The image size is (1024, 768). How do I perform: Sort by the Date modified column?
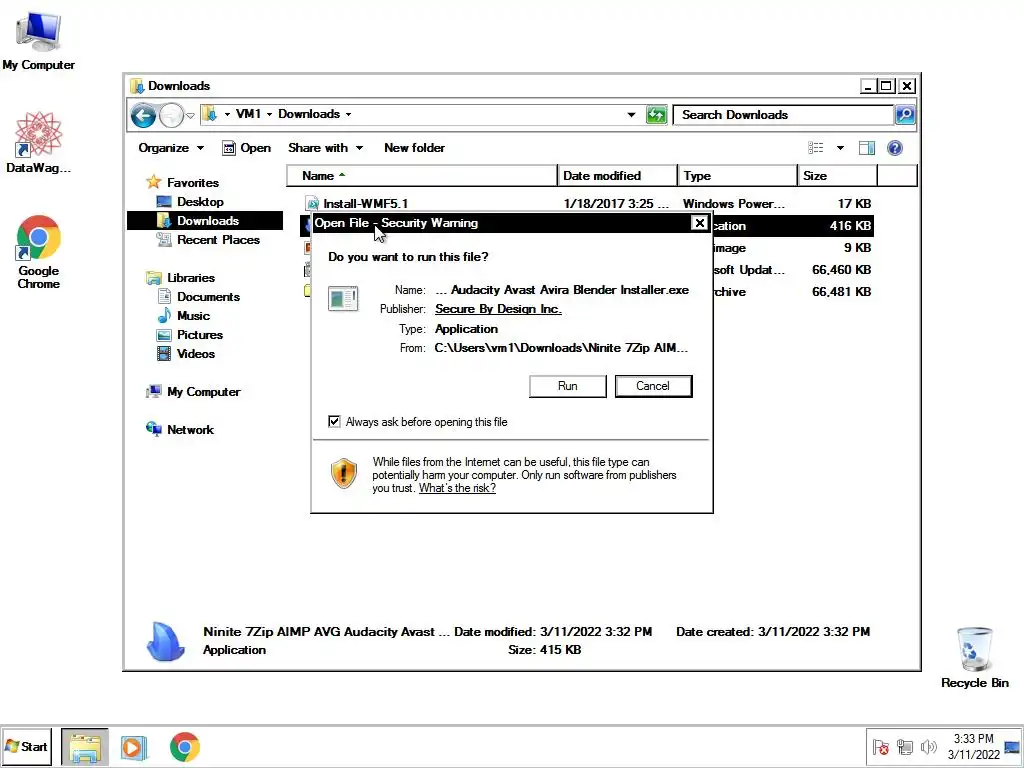(617, 176)
